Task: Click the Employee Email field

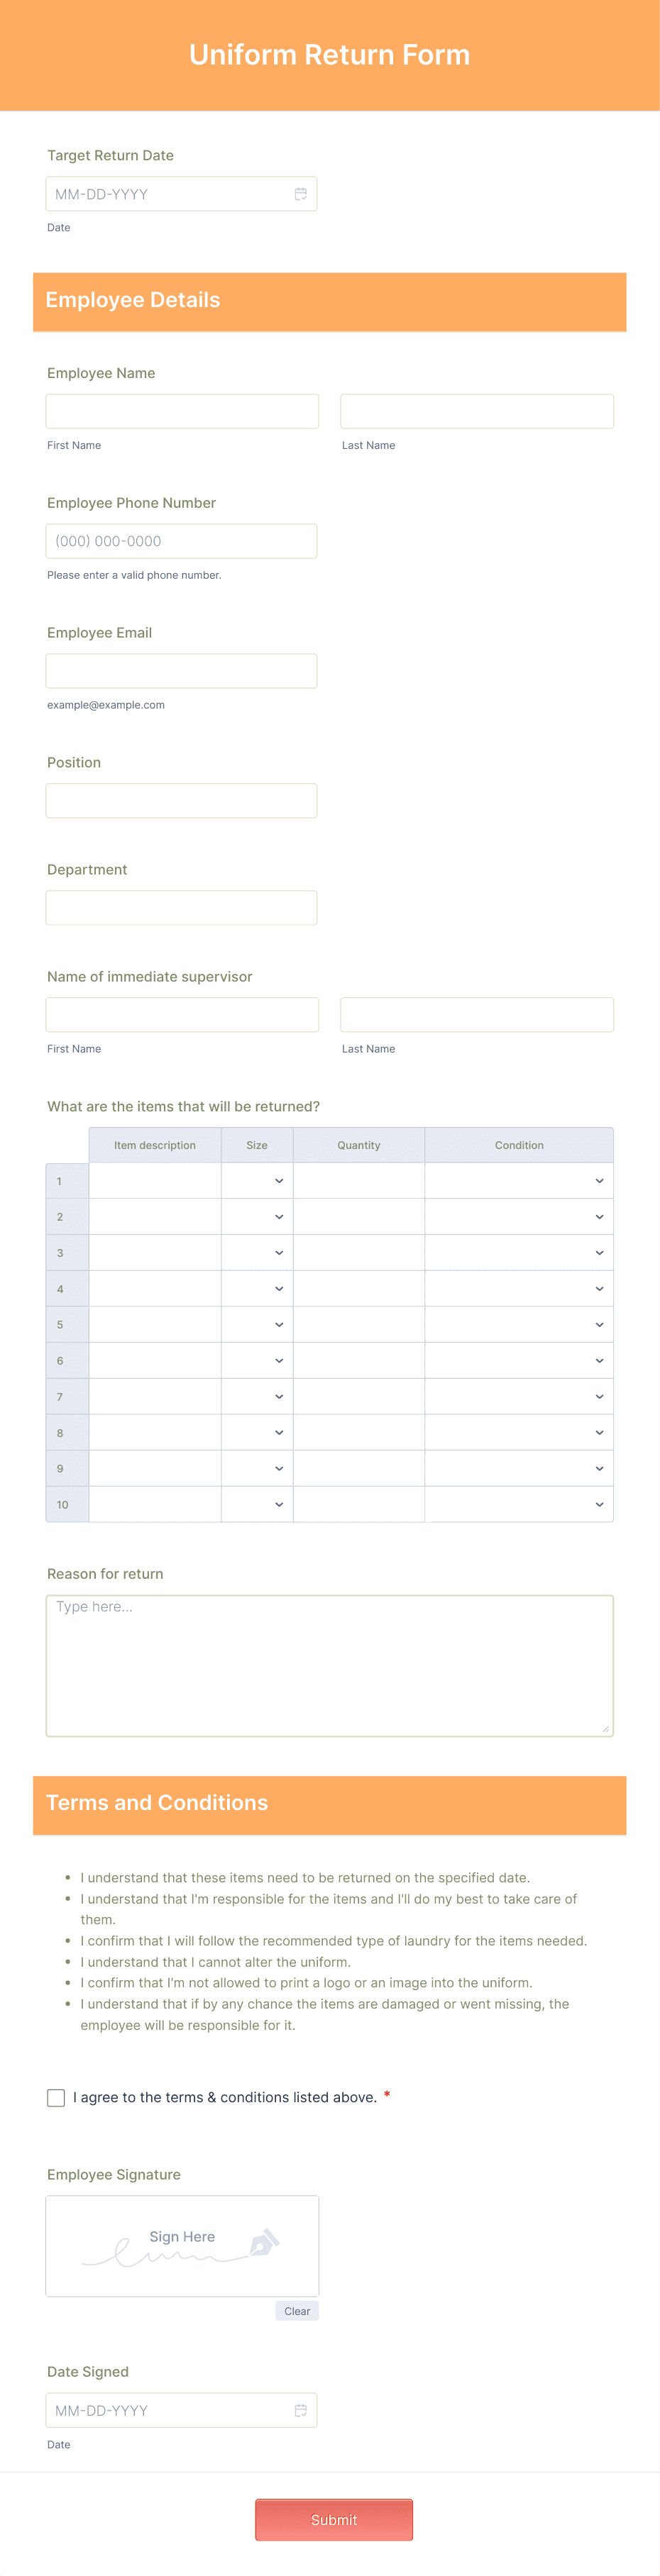Action: (182, 670)
